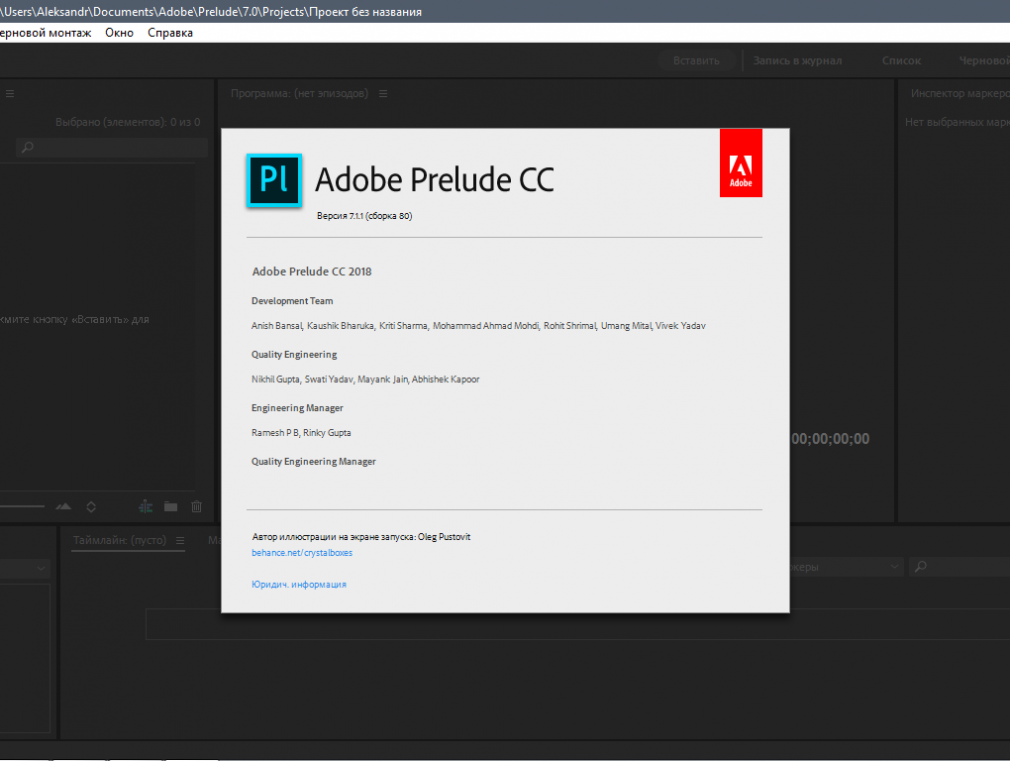
Task: Click the create rough cut icon in project panel
Action: pos(146,506)
